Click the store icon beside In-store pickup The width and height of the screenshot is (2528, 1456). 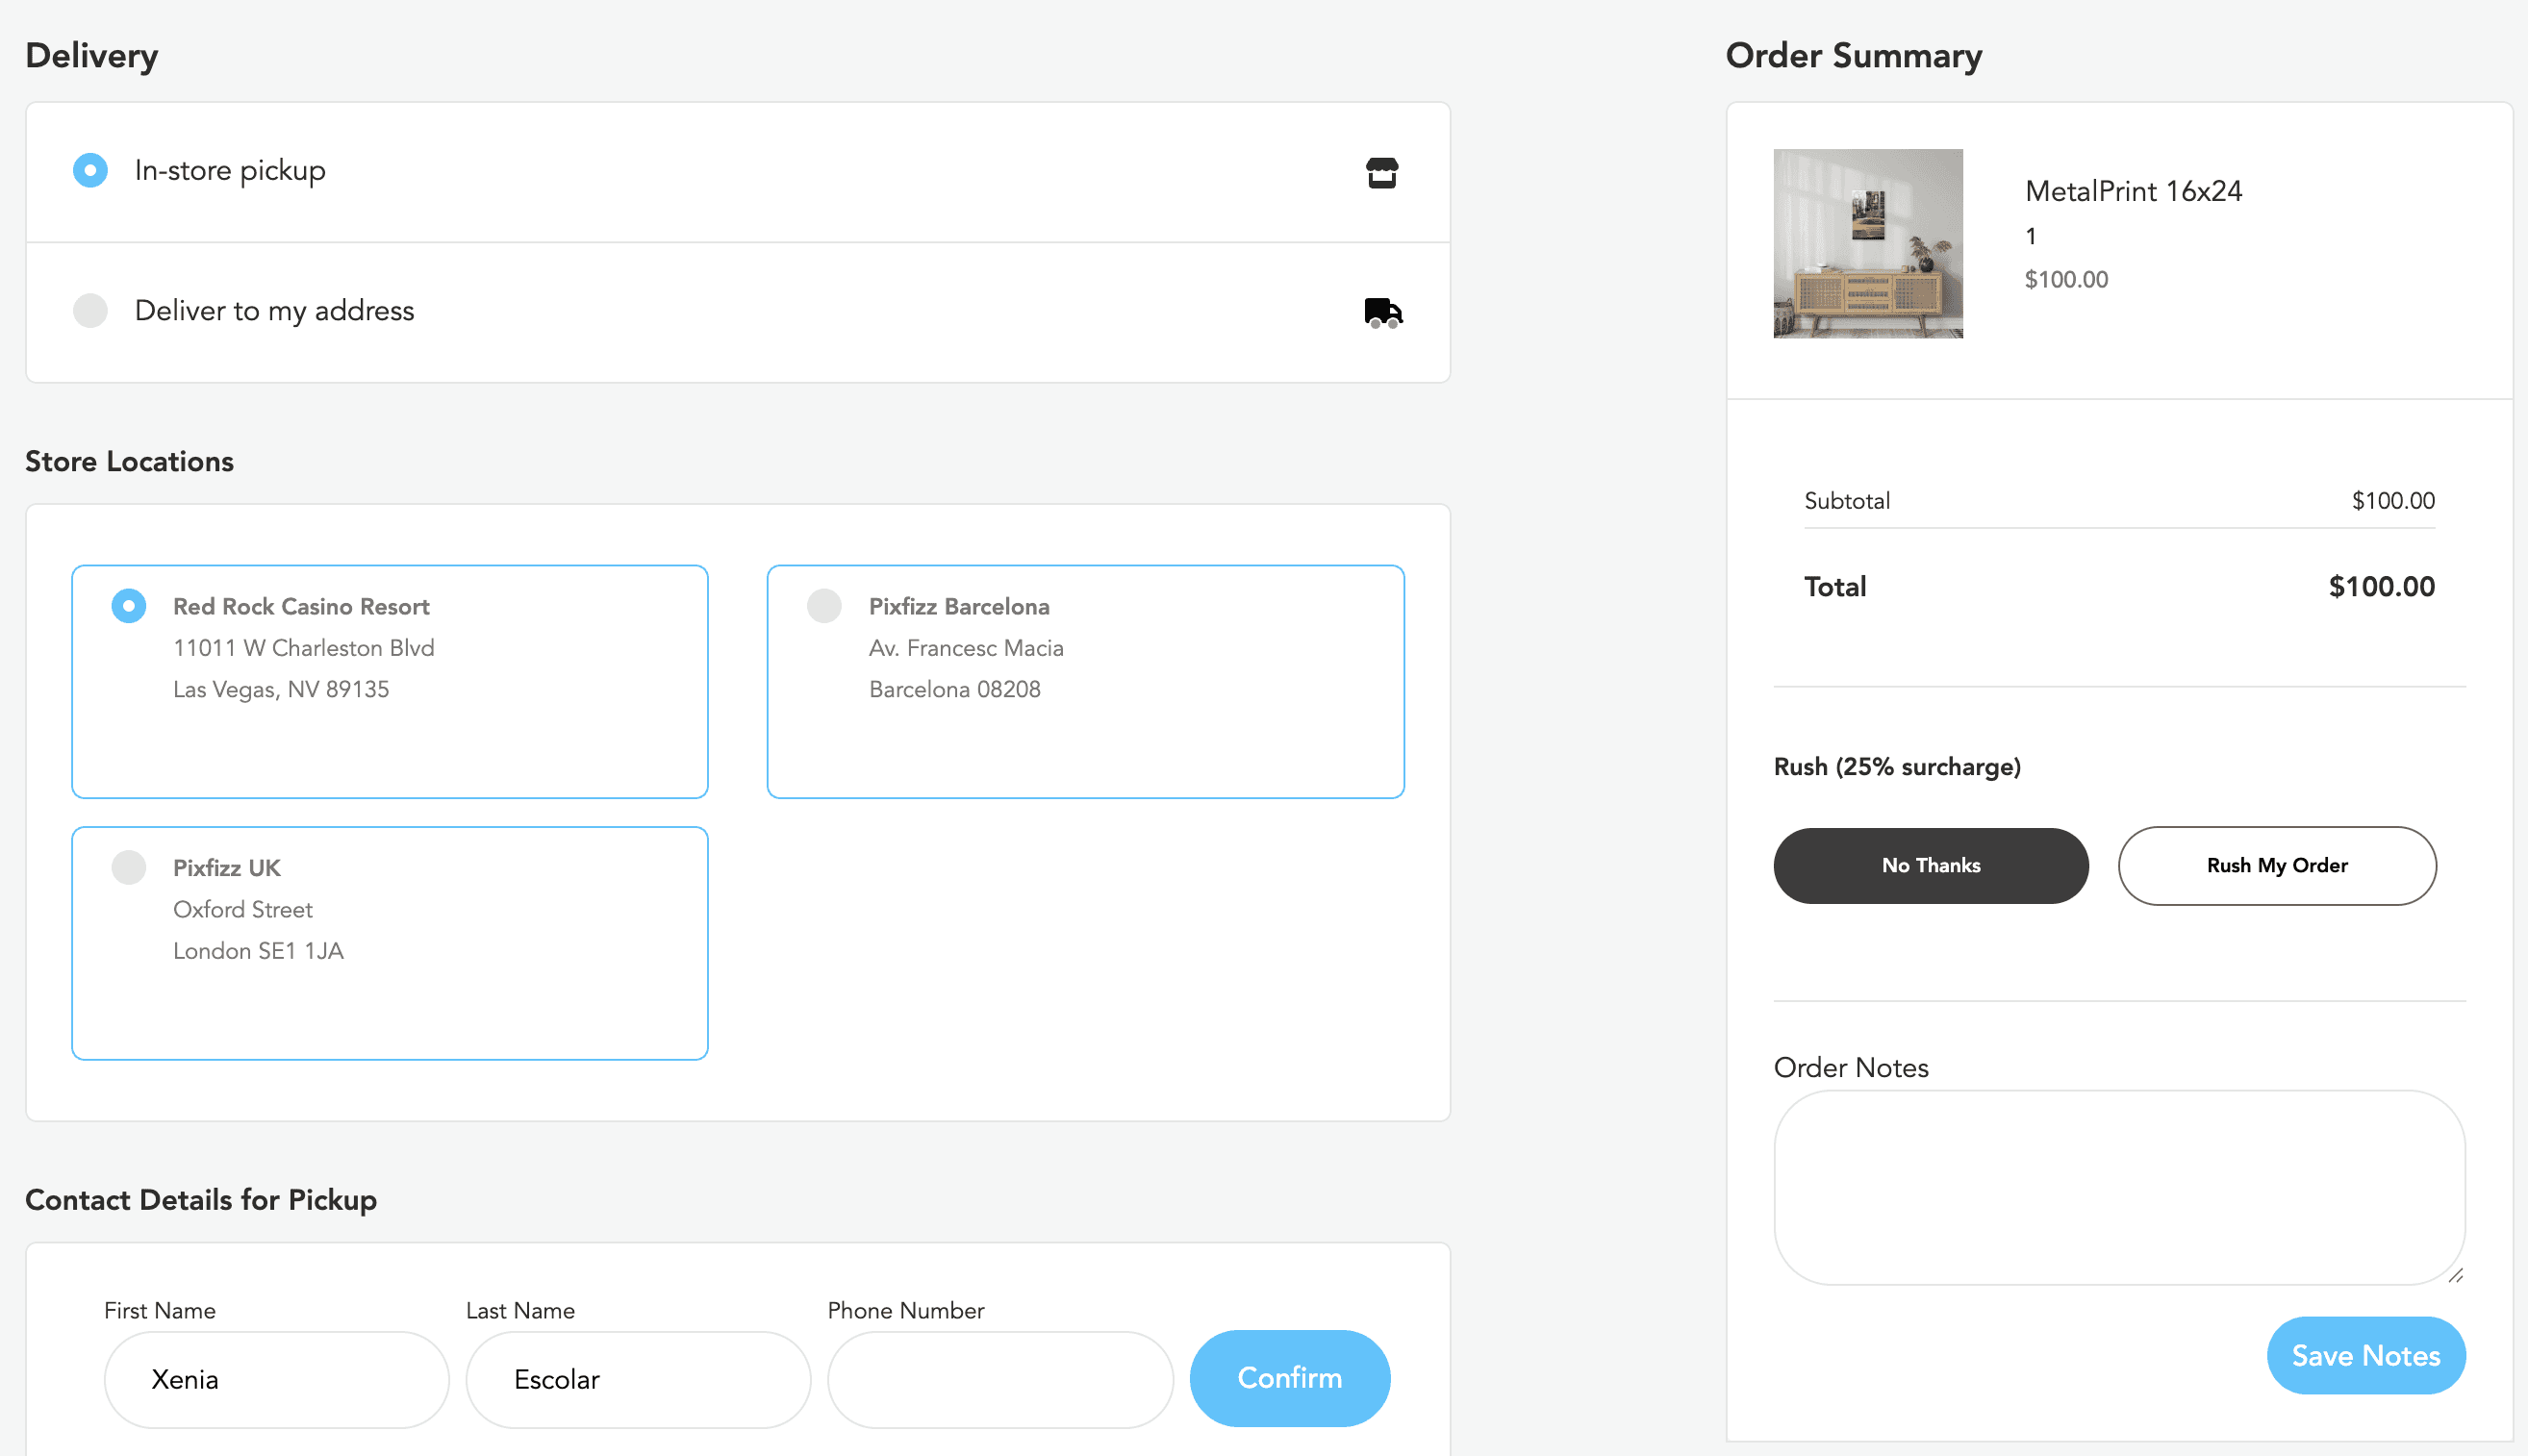tap(1382, 172)
